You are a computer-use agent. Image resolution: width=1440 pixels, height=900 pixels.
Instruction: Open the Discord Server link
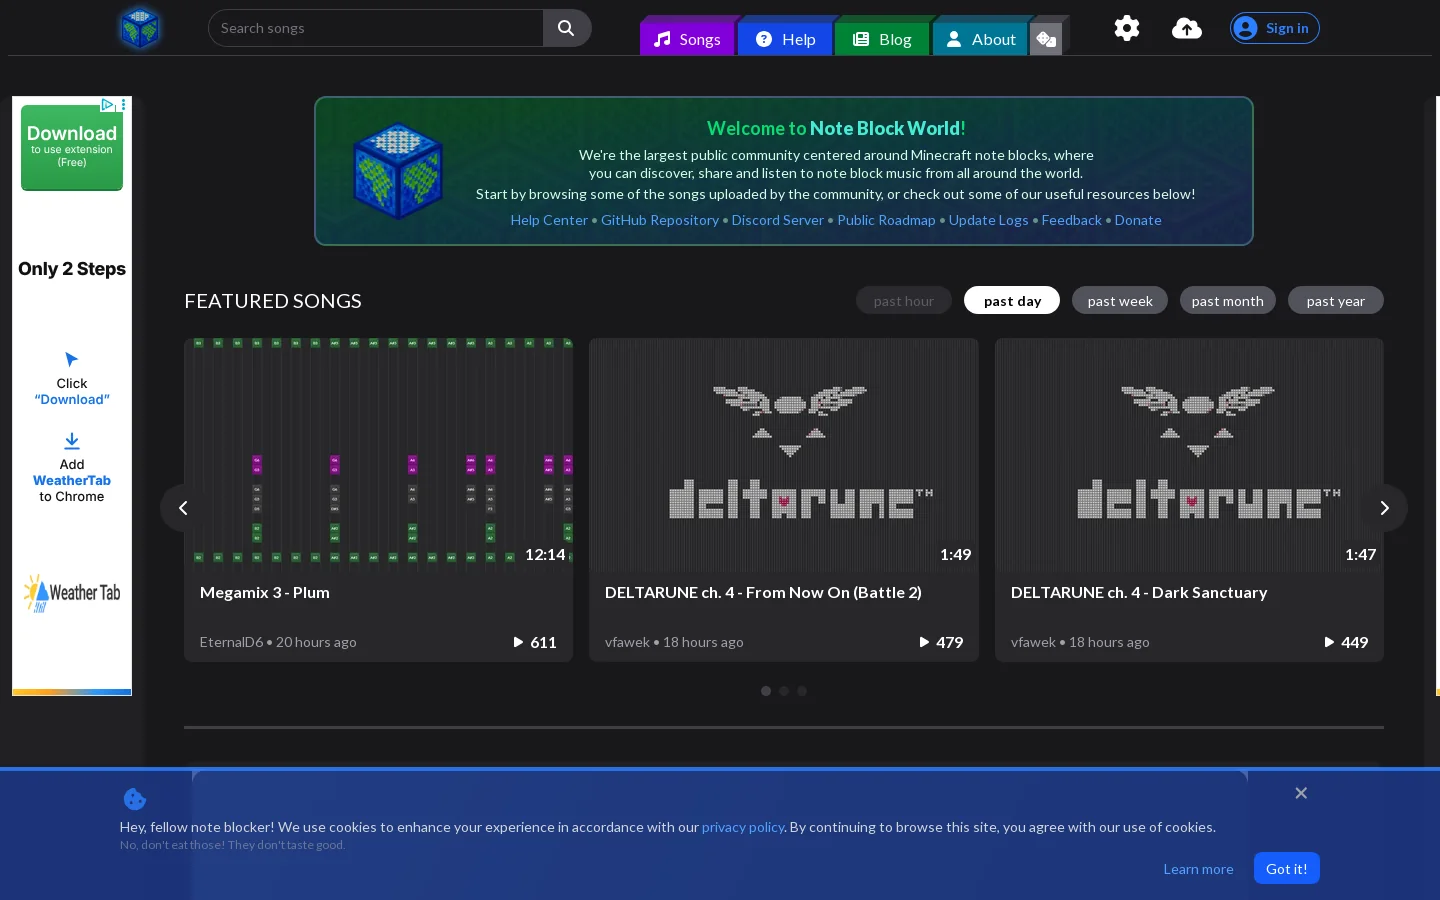[778, 220]
